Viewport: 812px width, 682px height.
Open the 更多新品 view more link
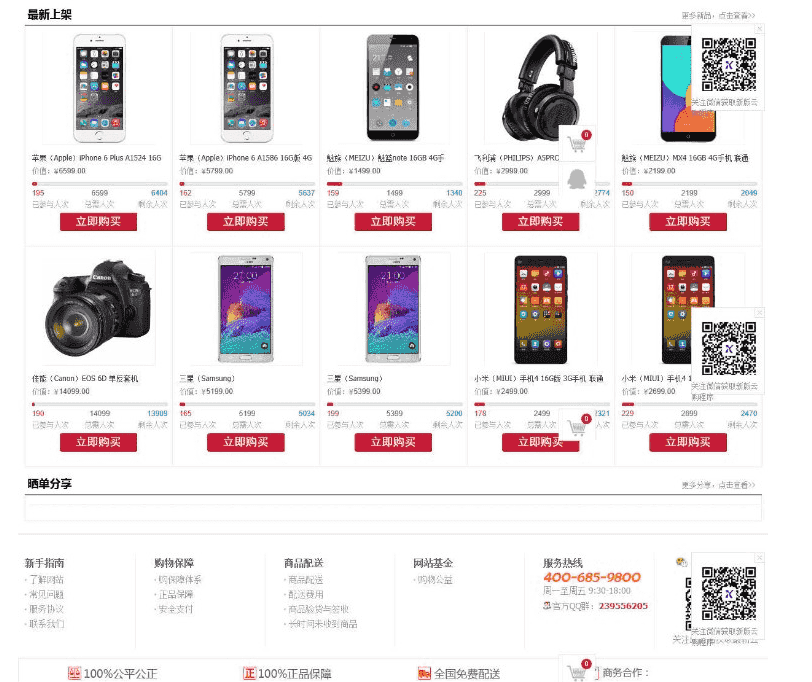pyautogui.click(x=718, y=16)
